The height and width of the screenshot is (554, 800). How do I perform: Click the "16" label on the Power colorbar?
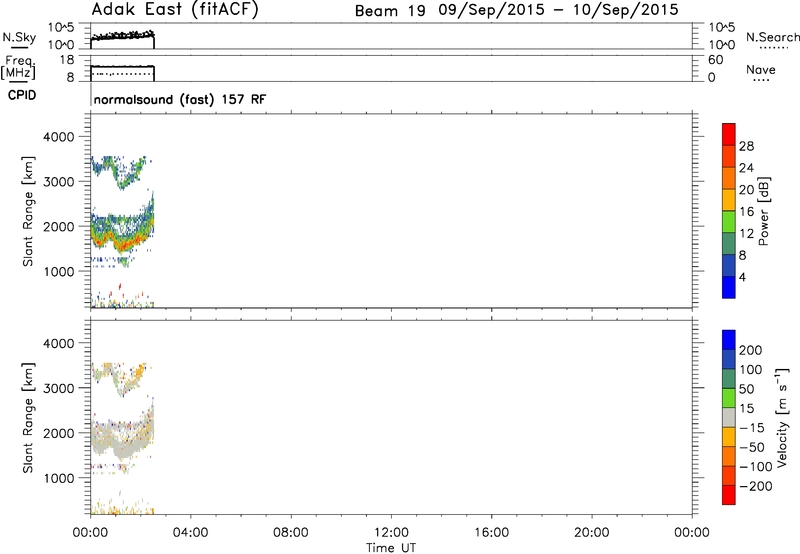point(746,211)
